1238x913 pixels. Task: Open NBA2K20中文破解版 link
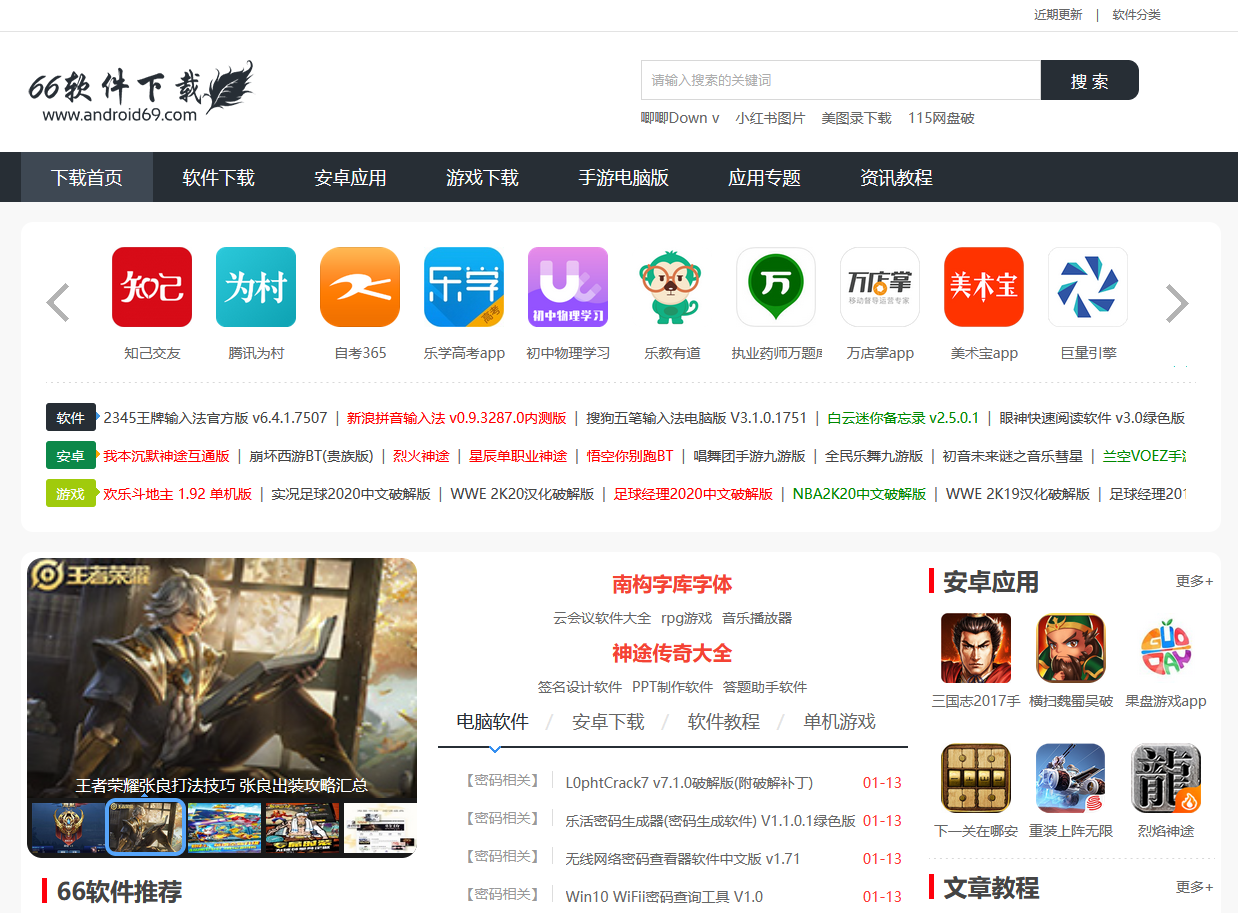click(859, 494)
